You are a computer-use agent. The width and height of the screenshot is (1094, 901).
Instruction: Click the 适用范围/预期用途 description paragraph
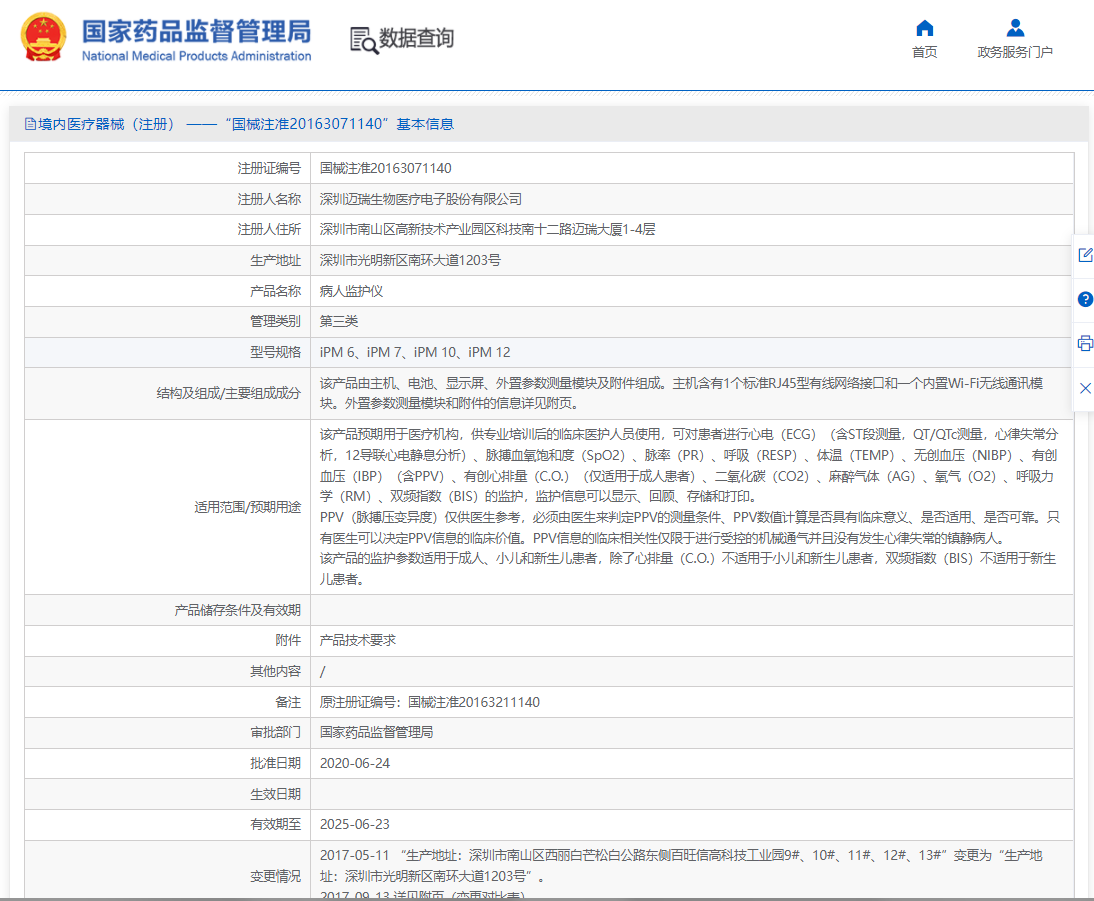click(x=689, y=507)
